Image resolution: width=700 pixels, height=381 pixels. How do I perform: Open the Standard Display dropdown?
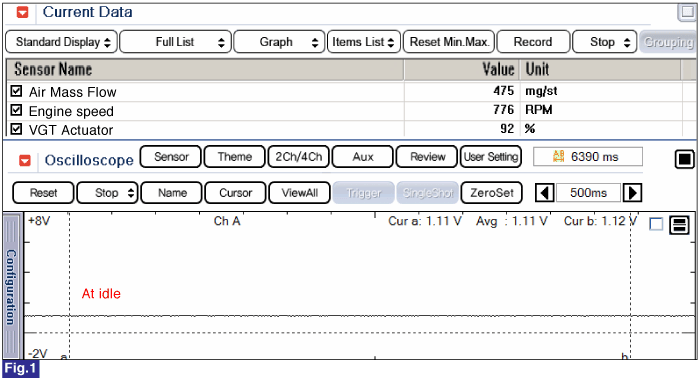62,42
